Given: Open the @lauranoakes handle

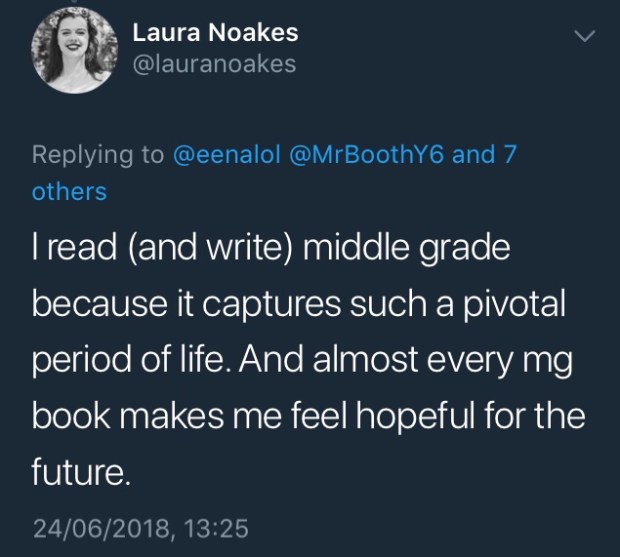Looking at the screenshot, I should pyautogui.click(x=214, y=64).
